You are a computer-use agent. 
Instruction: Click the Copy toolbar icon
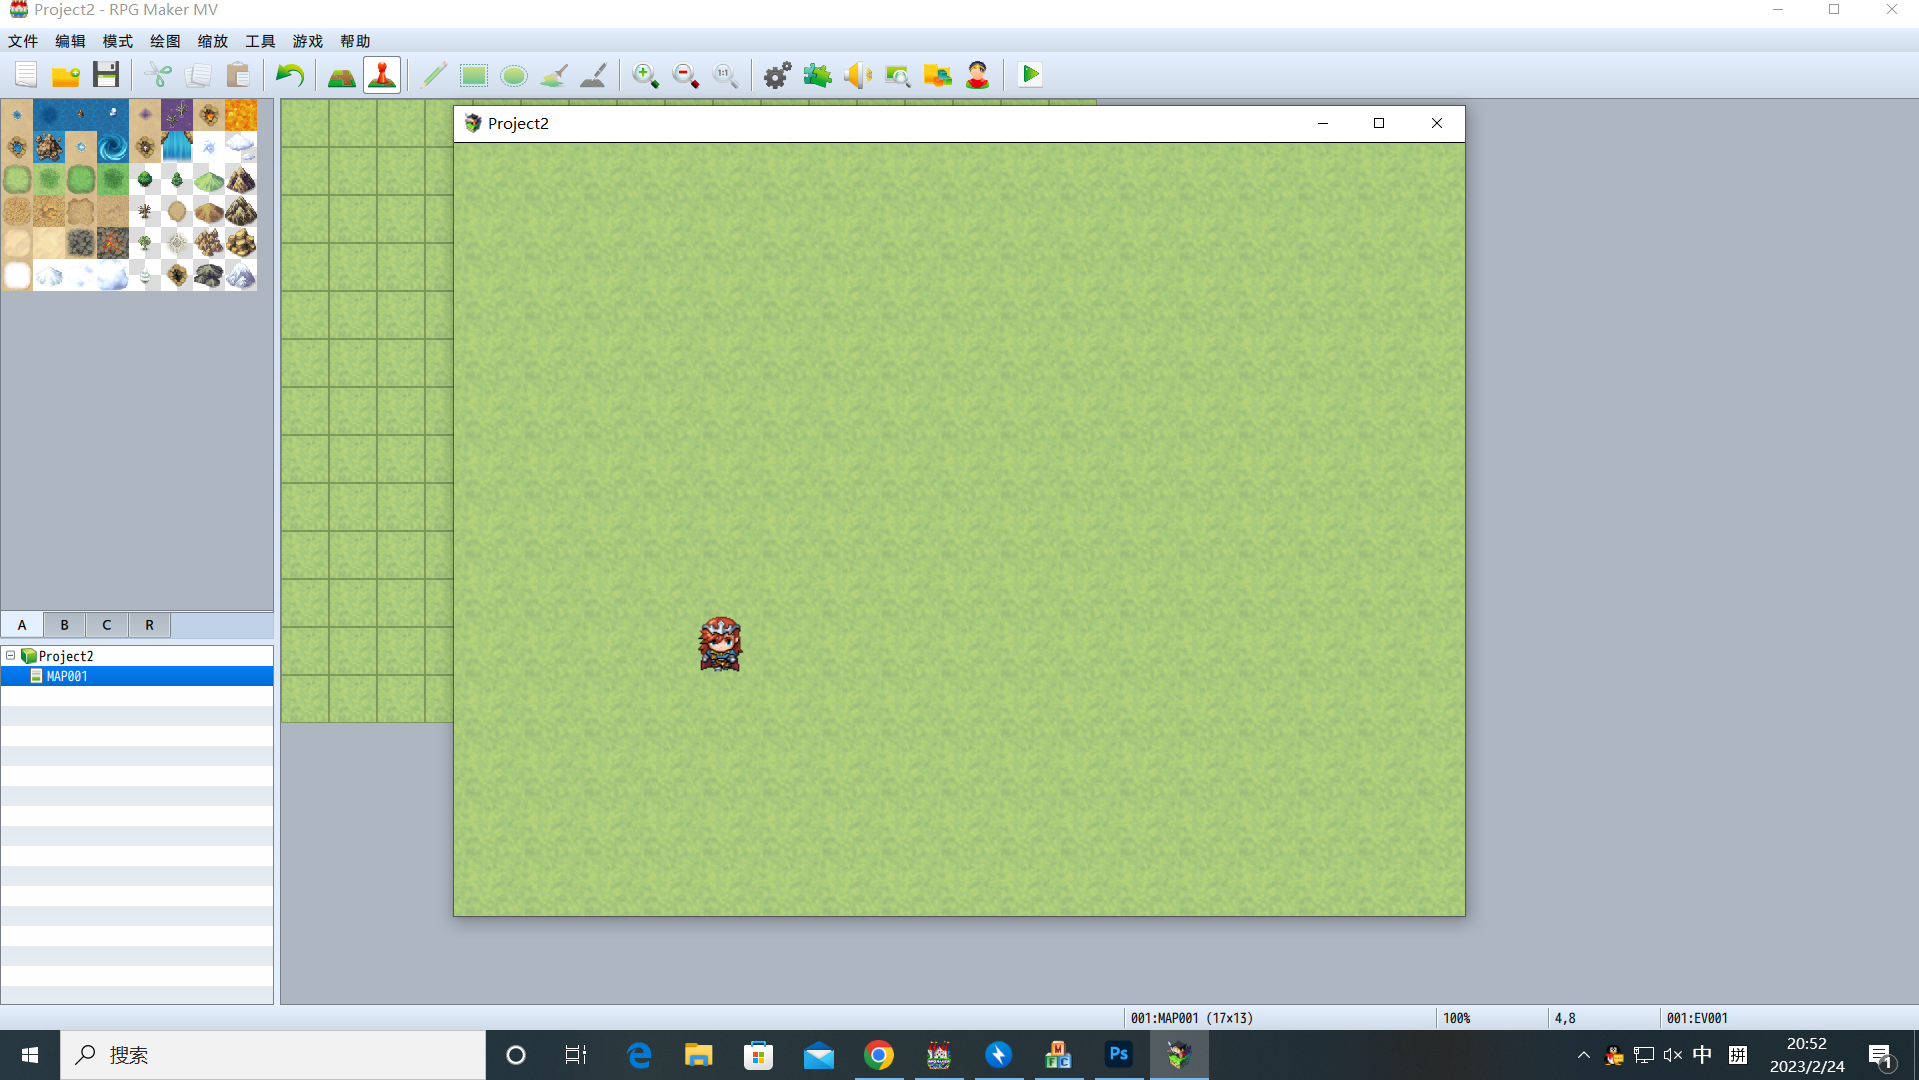coord(198,75)
